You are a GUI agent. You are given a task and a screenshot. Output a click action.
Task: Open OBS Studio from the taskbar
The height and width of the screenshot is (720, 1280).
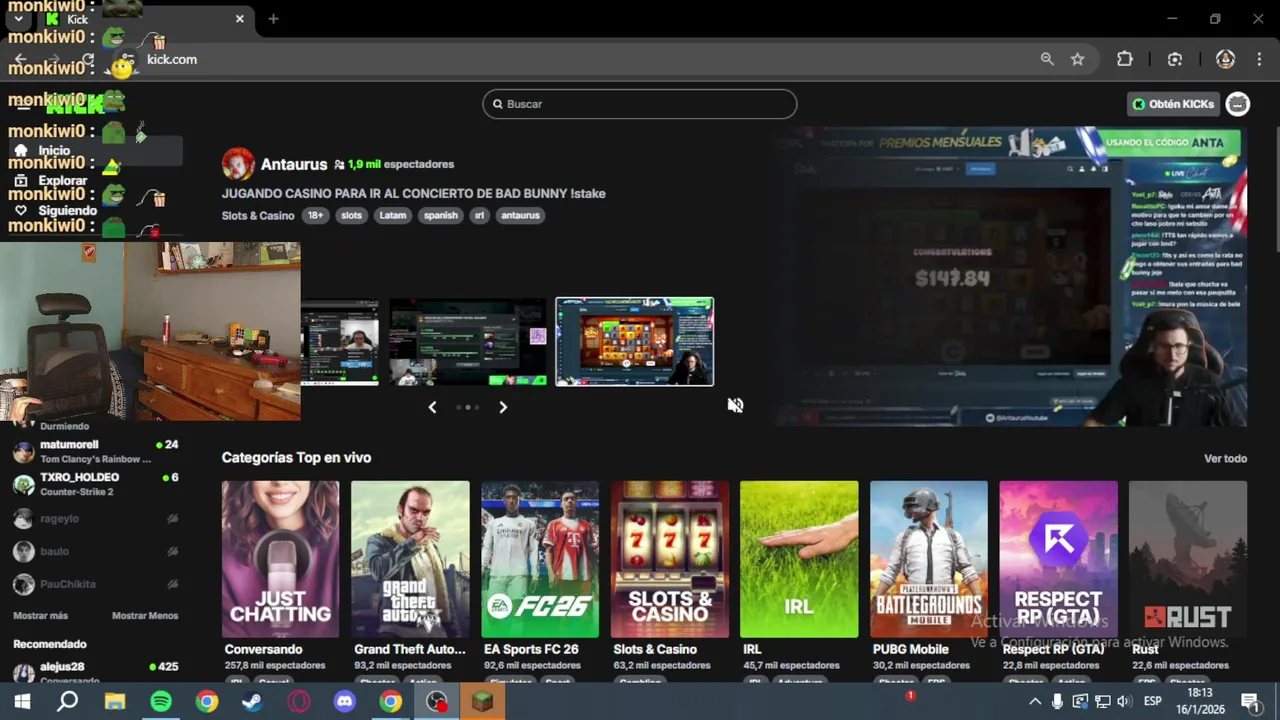[x=437, y=702]
